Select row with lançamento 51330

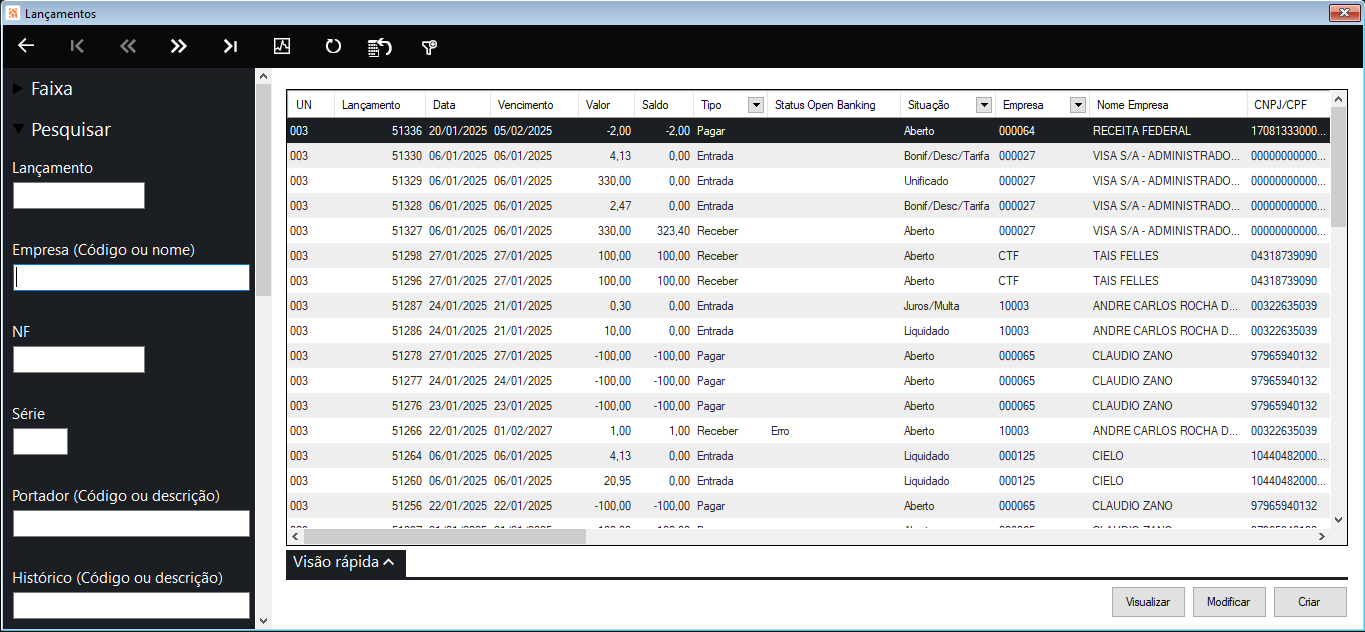[x=809, y=156]
